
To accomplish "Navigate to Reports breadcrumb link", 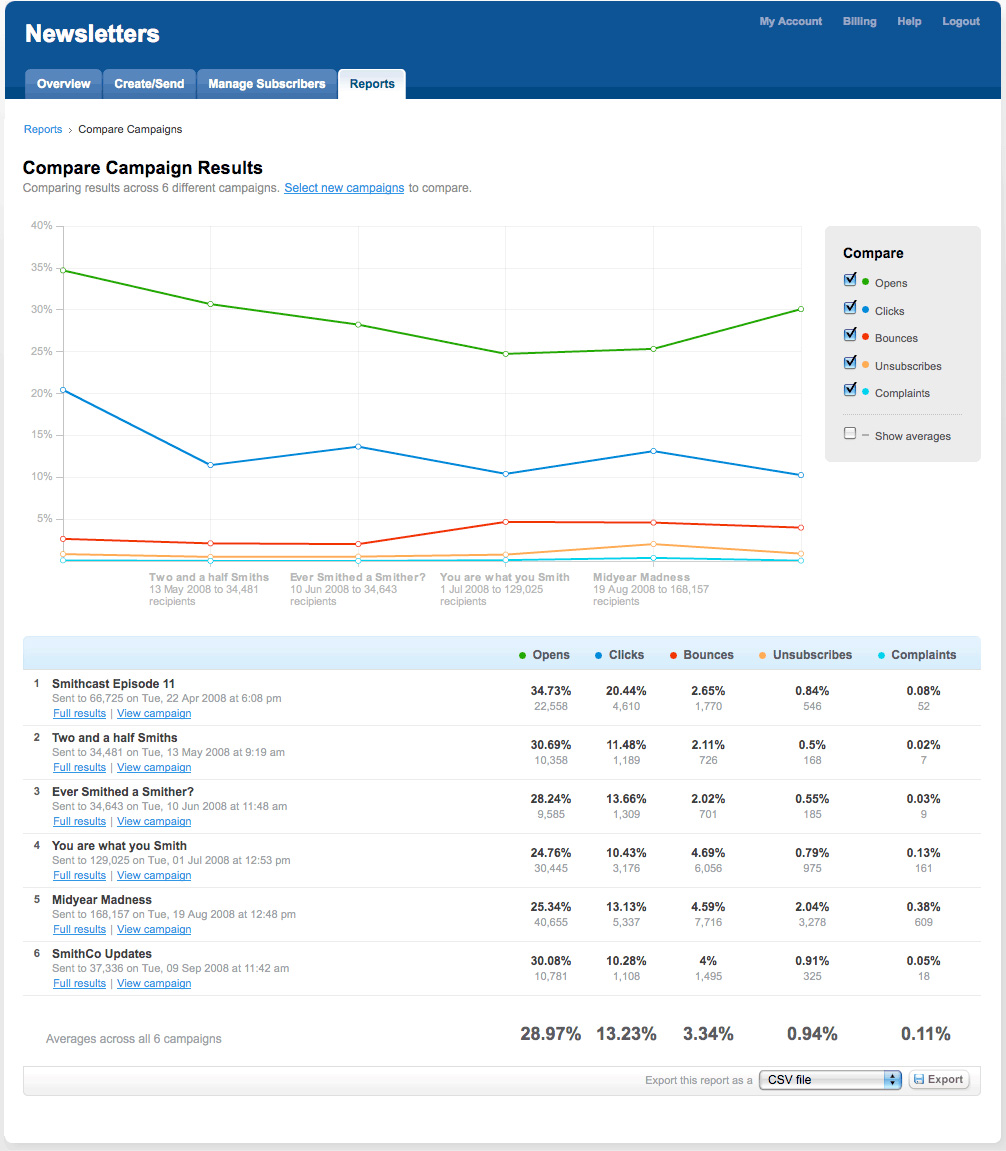I will coord(43,129).
